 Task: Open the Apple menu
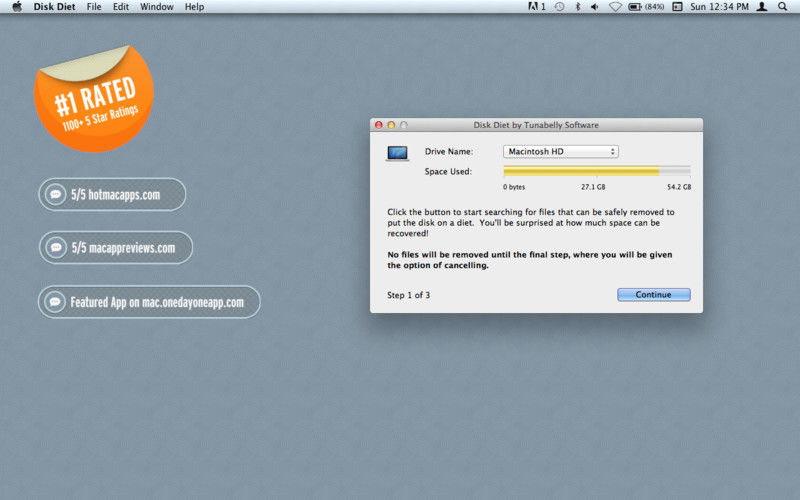click(x=17, y=7)
